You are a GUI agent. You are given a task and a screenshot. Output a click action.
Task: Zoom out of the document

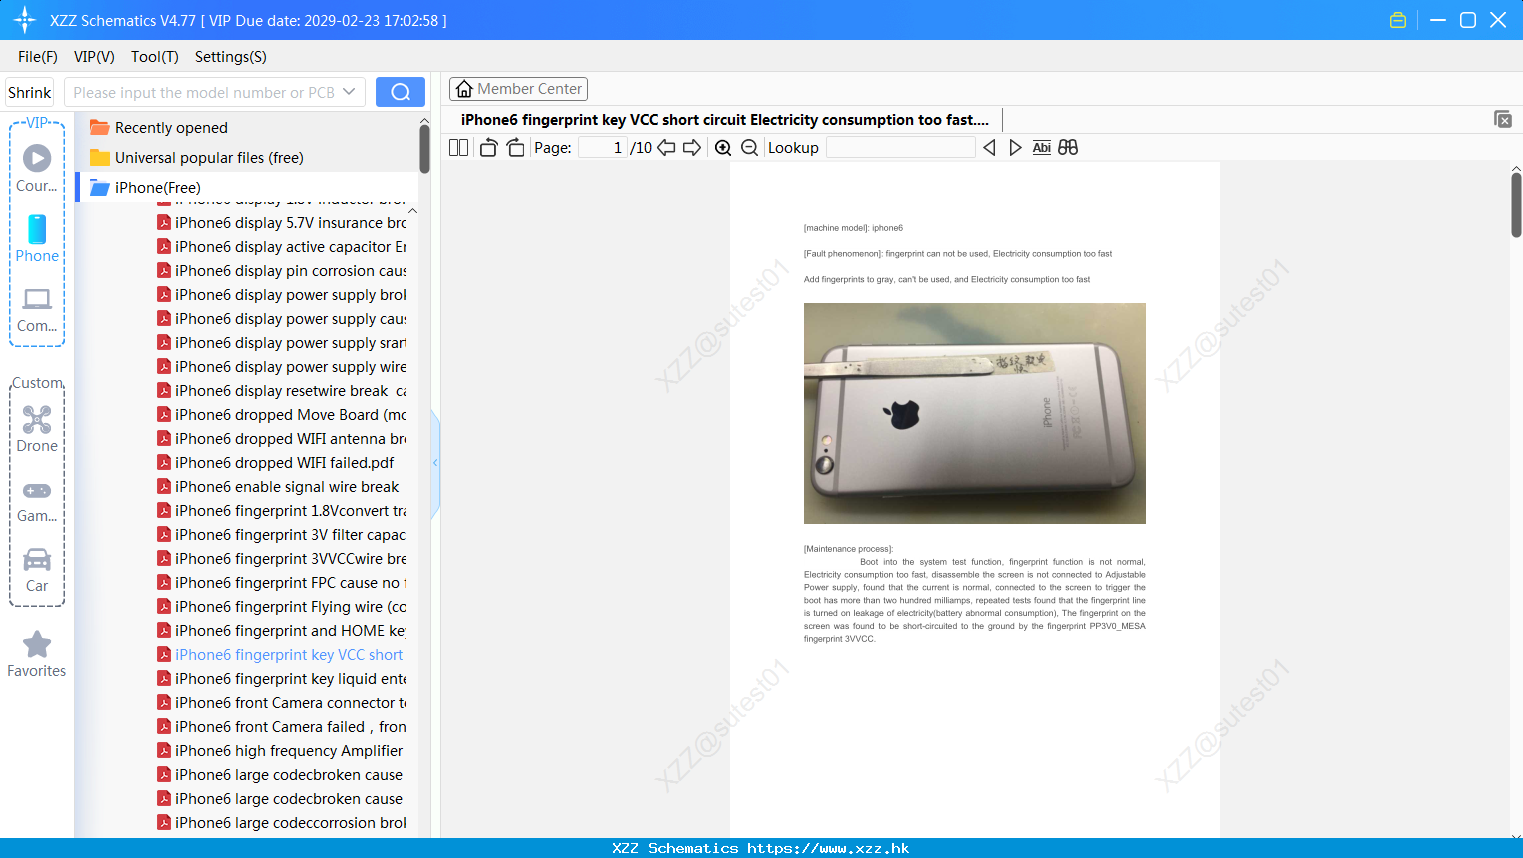point(749,148)
